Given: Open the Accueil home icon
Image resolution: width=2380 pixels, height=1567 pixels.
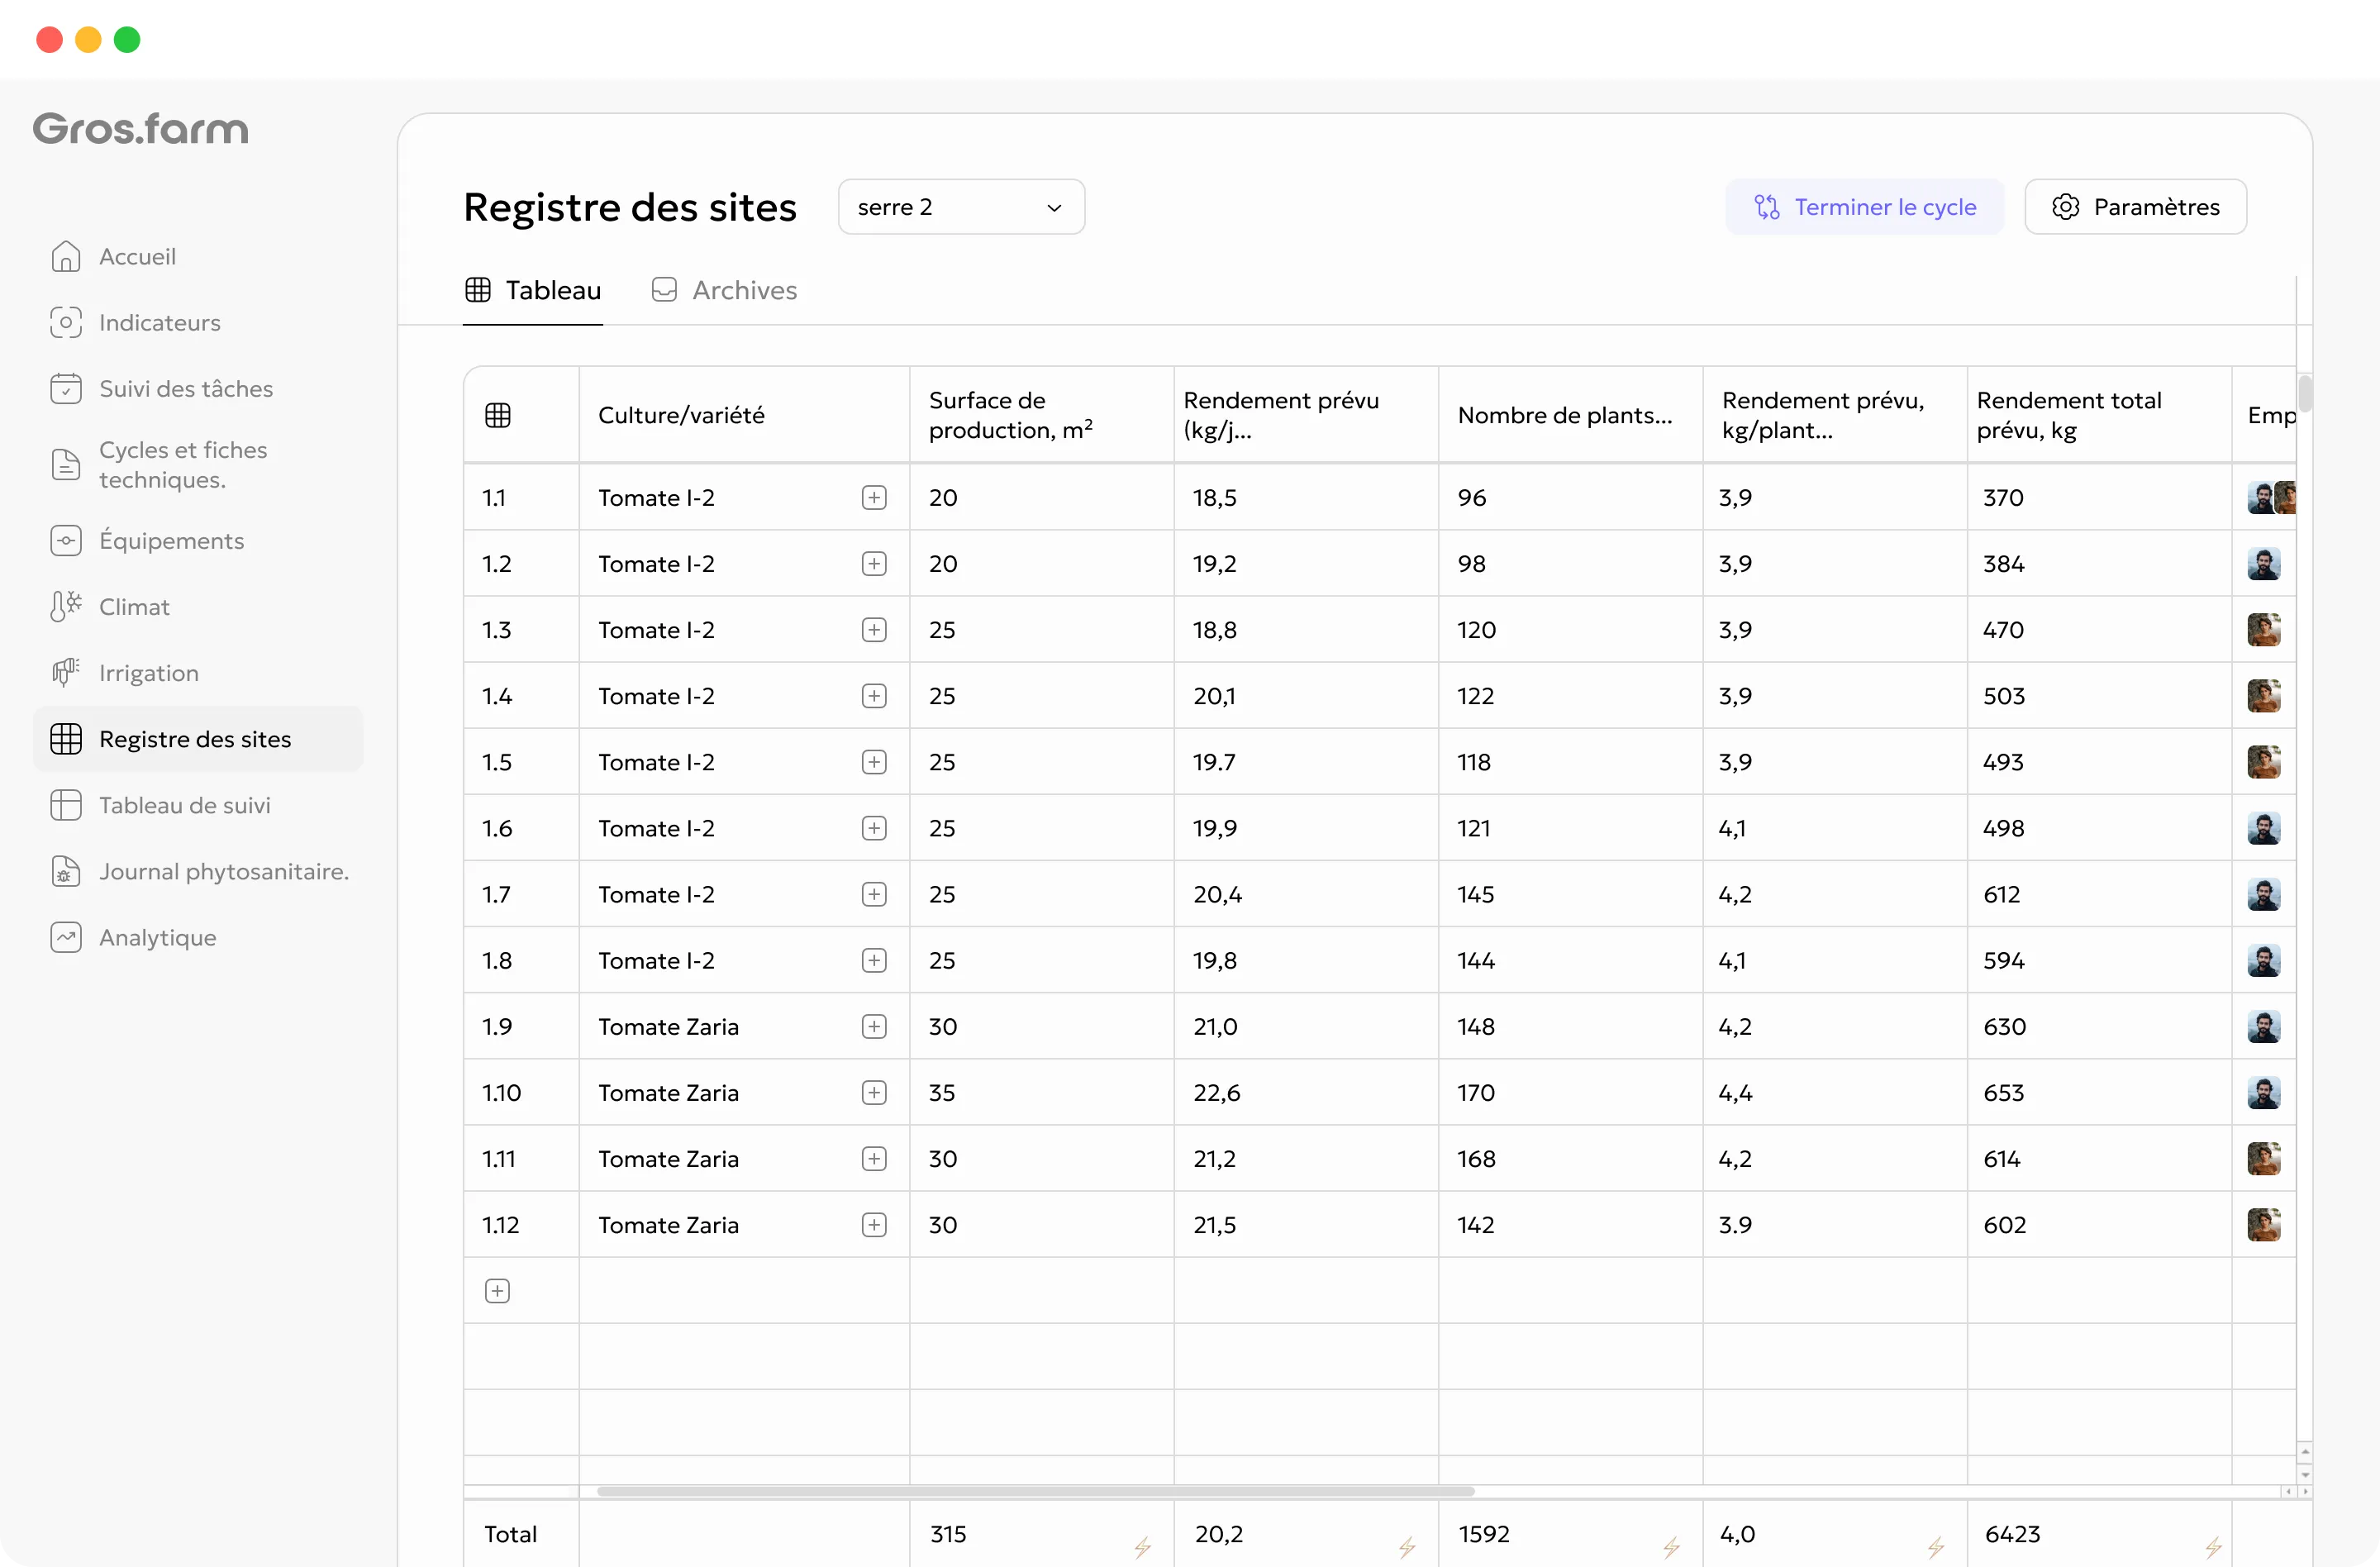Looking at the screenshot, I should coord(65,257).
